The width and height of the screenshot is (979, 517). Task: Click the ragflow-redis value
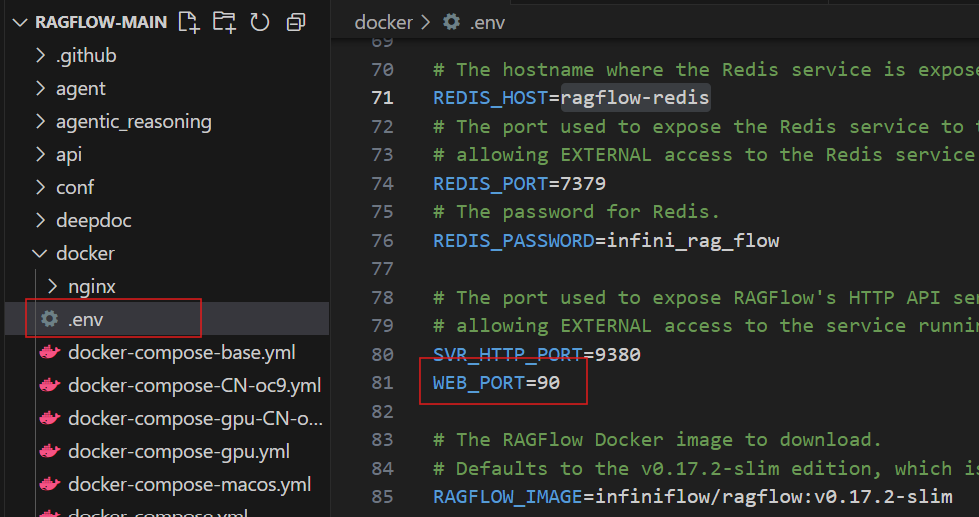(x=635, y=98)
